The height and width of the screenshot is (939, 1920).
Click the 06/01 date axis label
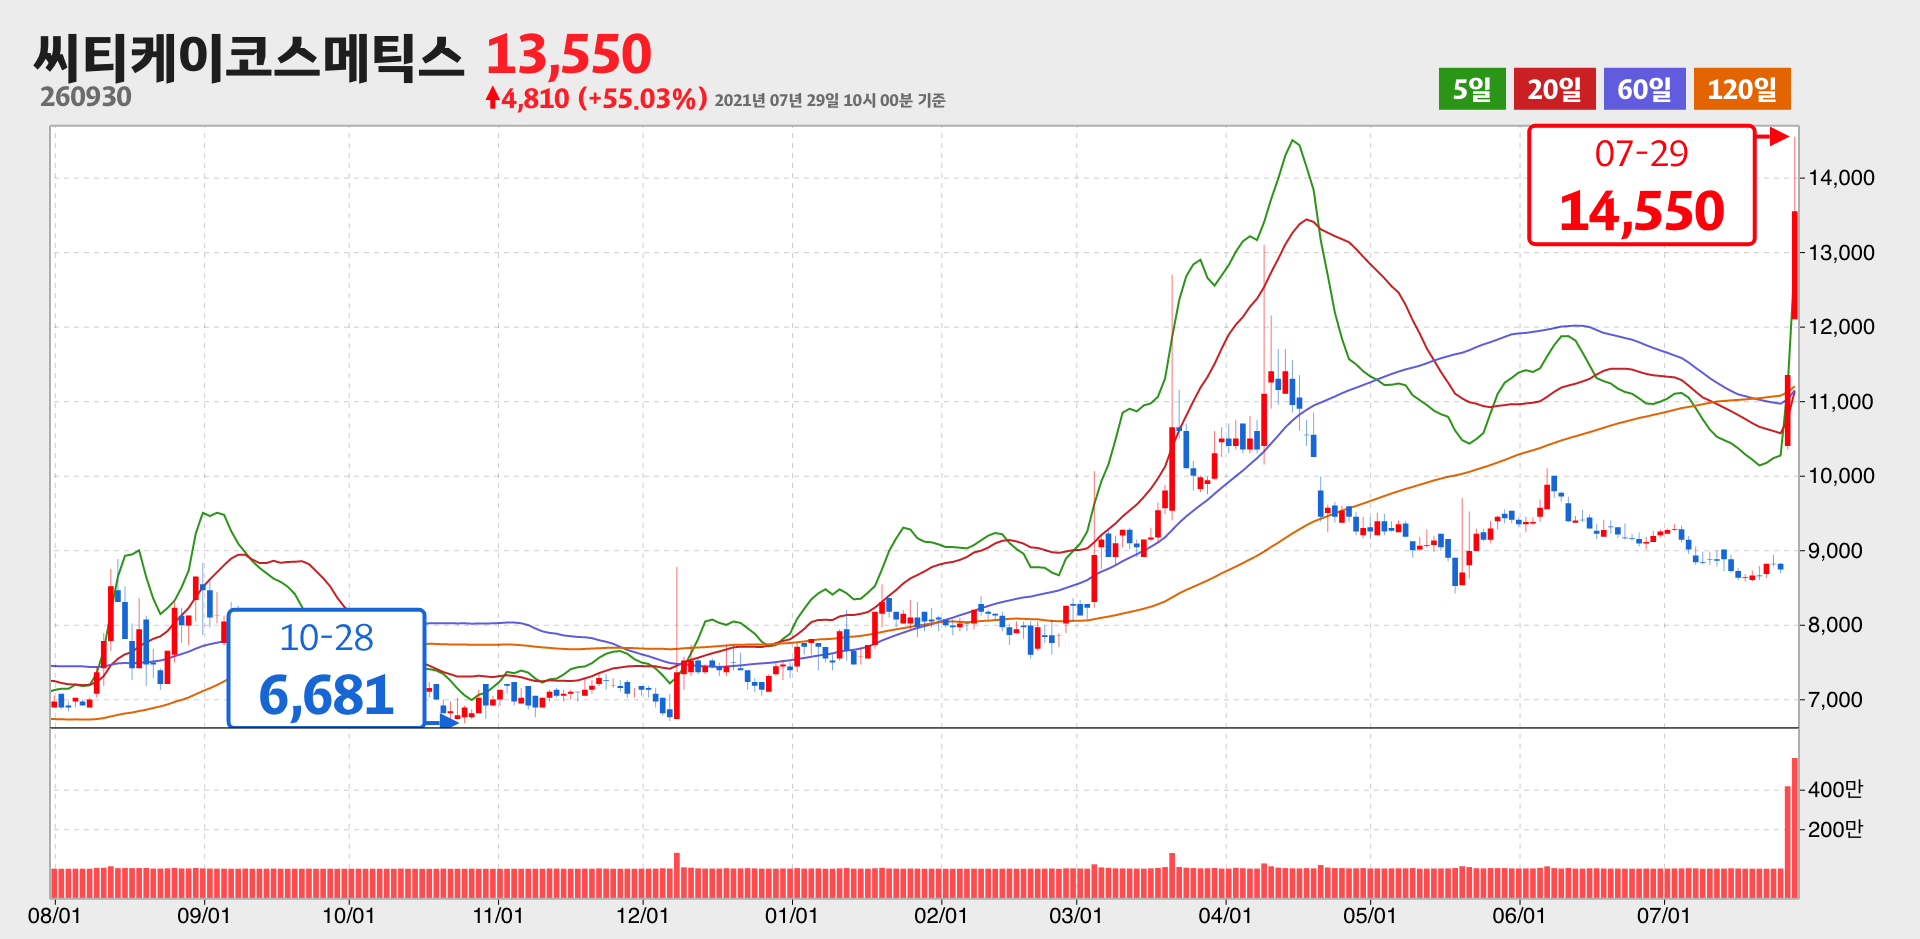click(x=1519, y=916)
